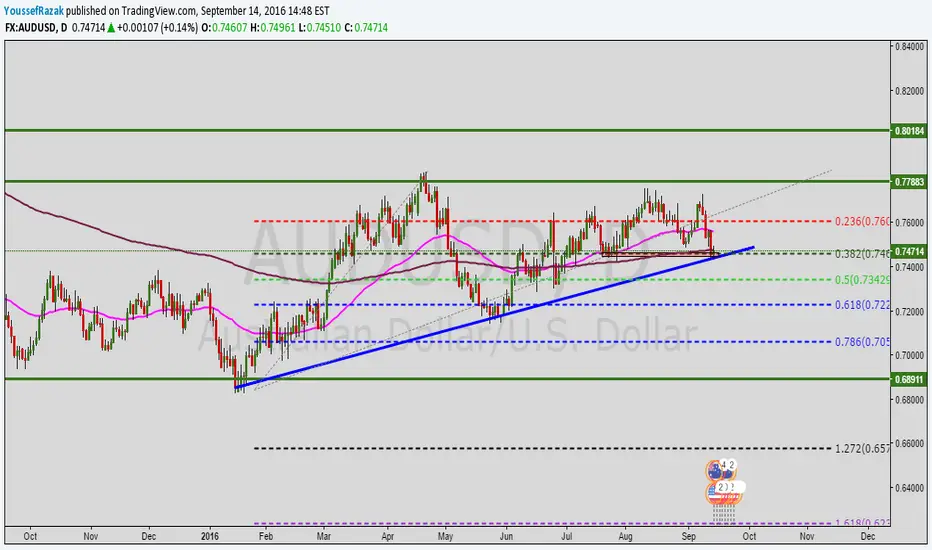Click the 0.68000 price axis label
The height and width of the screenshot is (550, 932).
click(910, 400)
